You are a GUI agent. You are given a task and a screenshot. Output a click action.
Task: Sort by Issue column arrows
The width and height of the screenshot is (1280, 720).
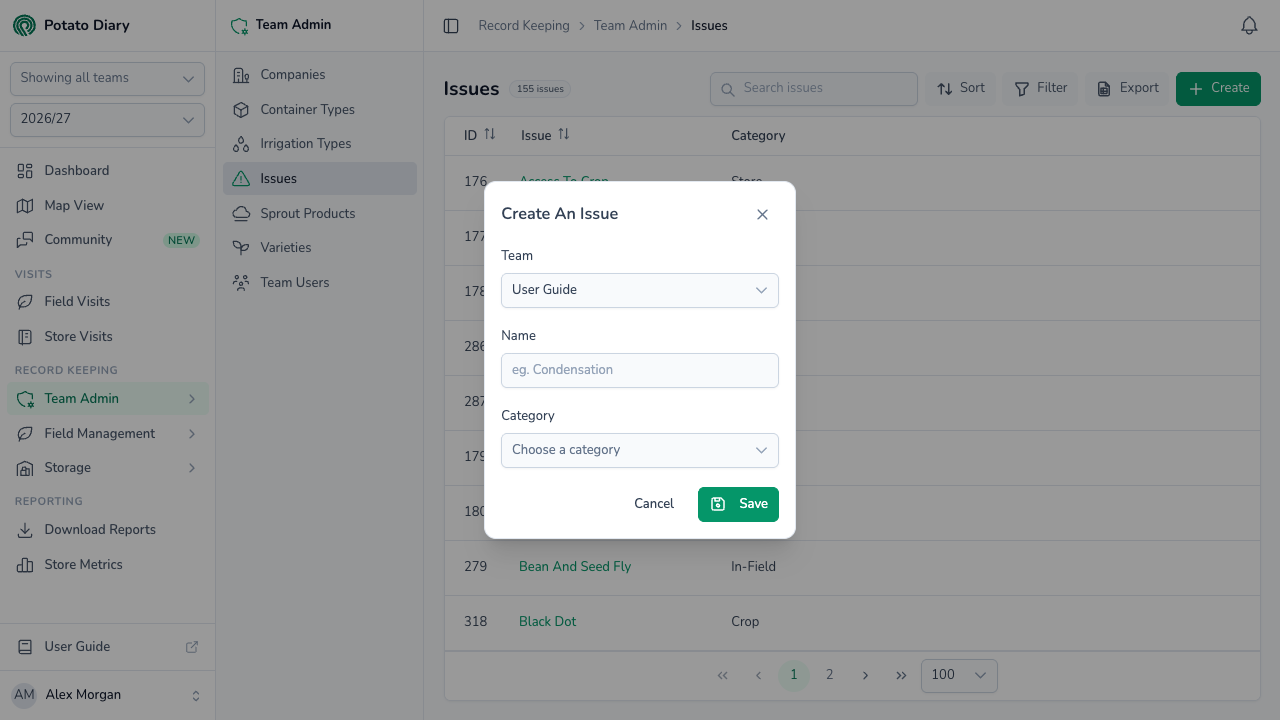(564, 134)
